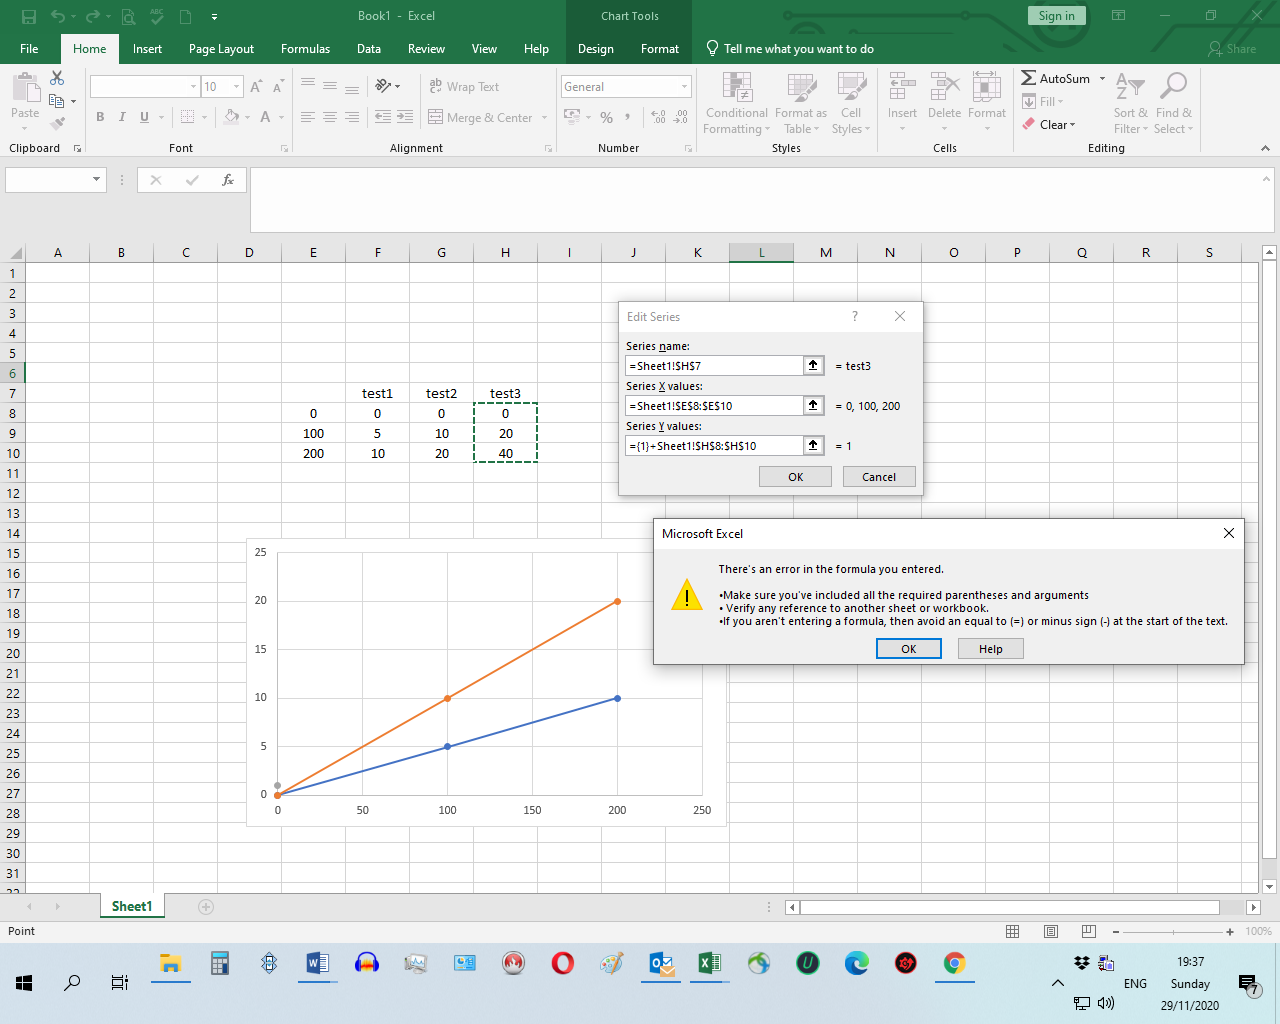Switch to the Page Layout tab
This screenshot has width=1280, height=1024.
(x=221, y=49)
